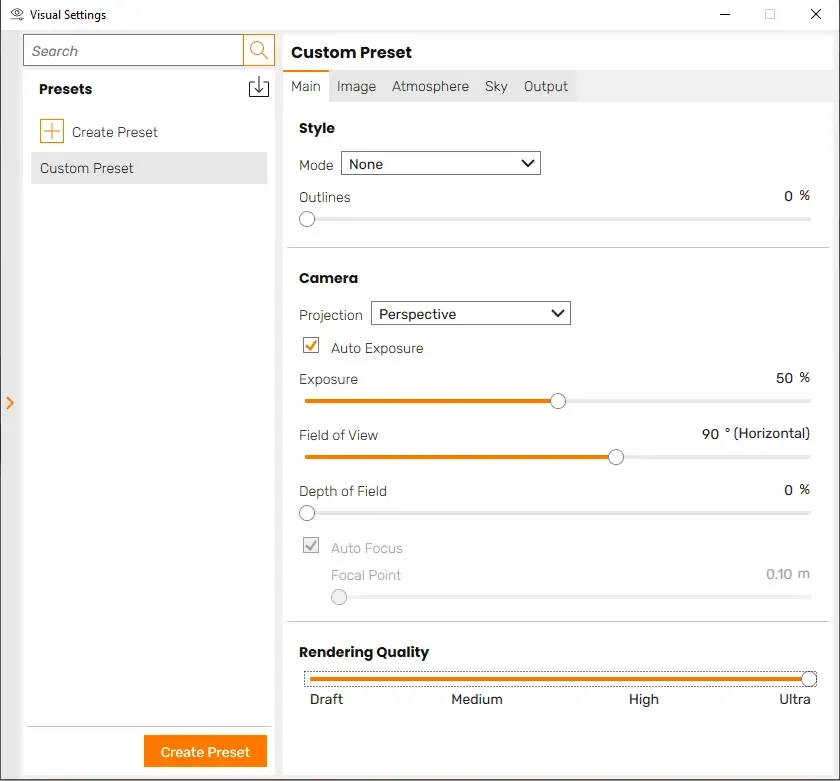The image size is (840, 781).
Task: Switch to the Image tab
Action: tap(356, 86)
